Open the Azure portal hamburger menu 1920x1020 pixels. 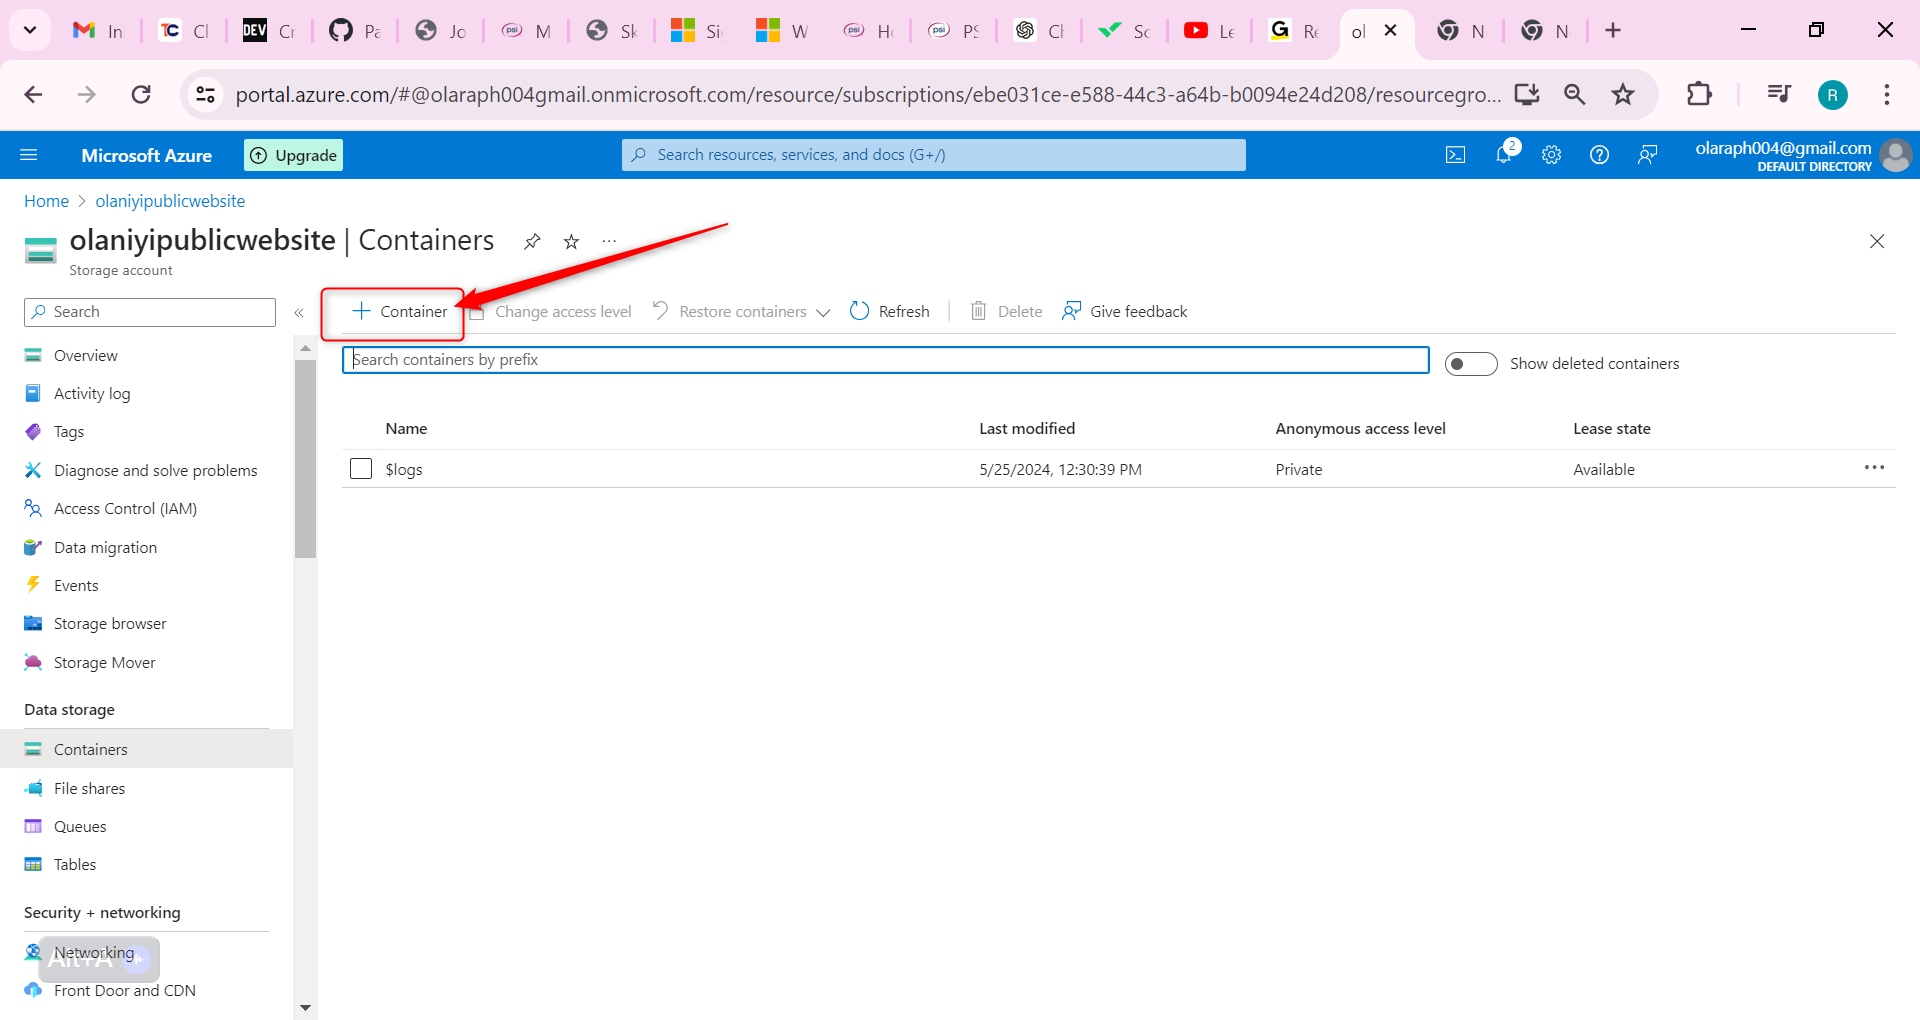(x=29, y=155)
